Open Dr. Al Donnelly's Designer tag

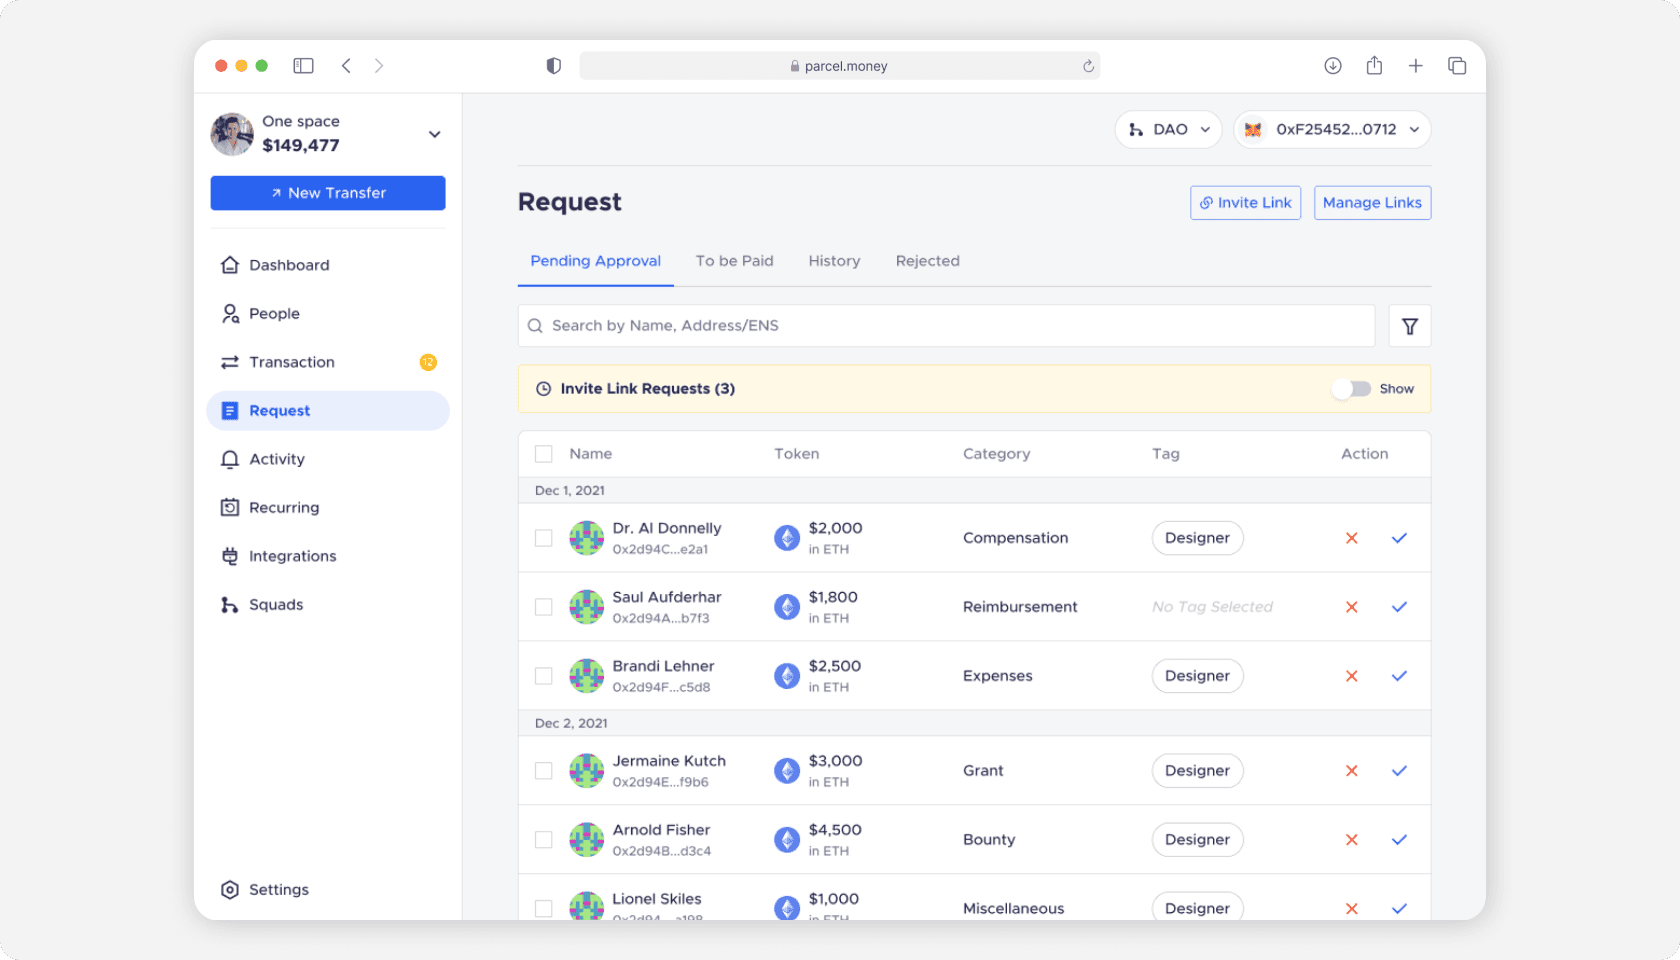[1197, 538]
